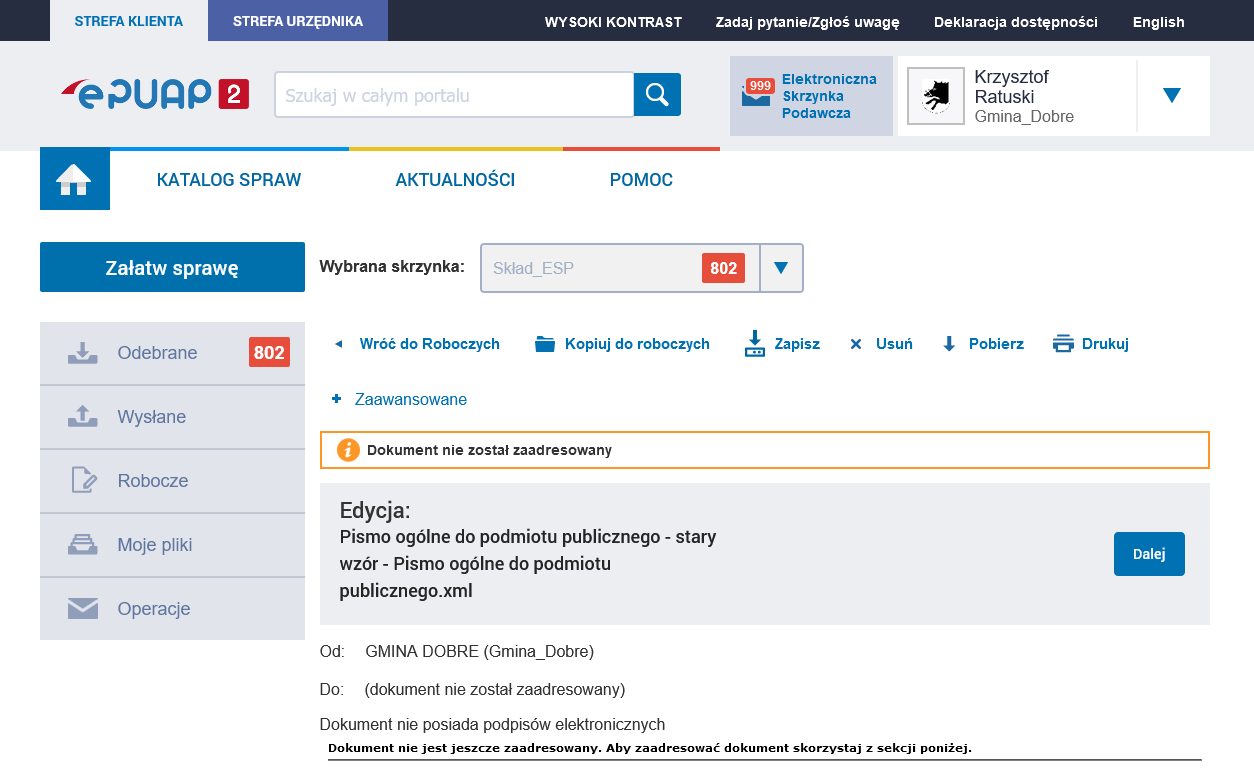Click the Pobierz download arrow
The height and width of the screenshot is (771, 1254).
949,344
